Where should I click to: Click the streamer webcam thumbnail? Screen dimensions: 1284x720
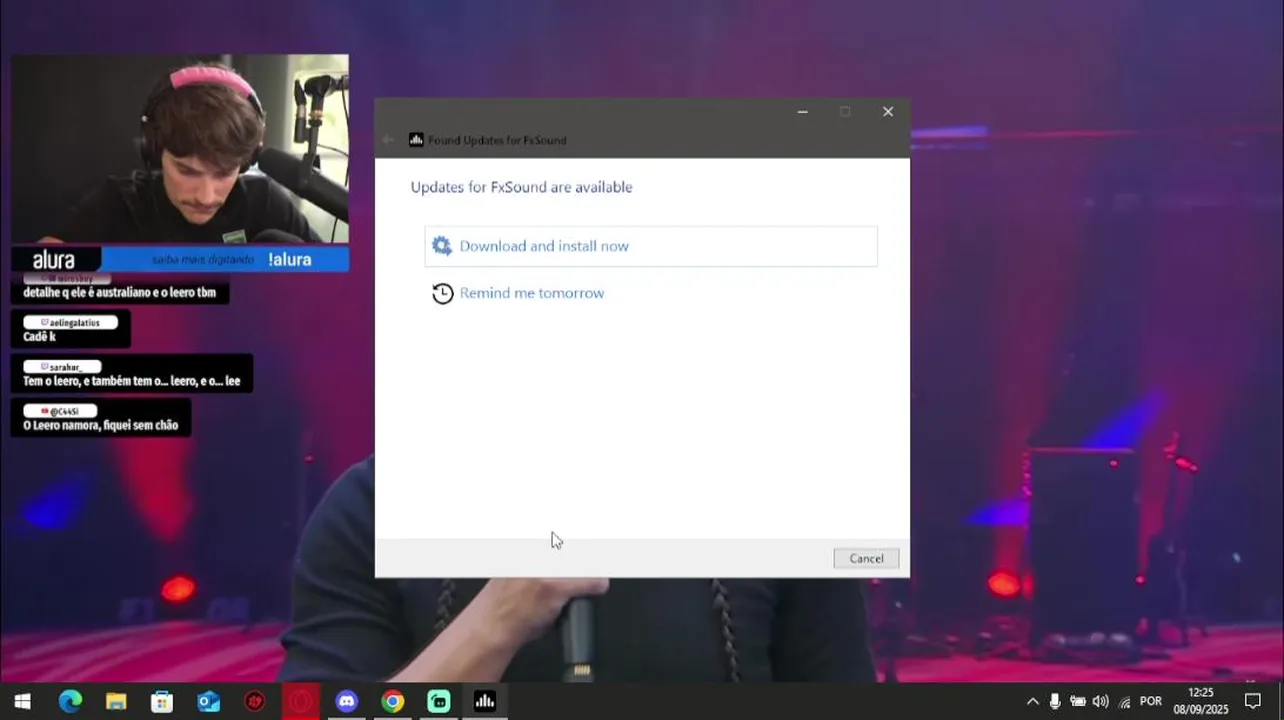[x=180, y=149]
